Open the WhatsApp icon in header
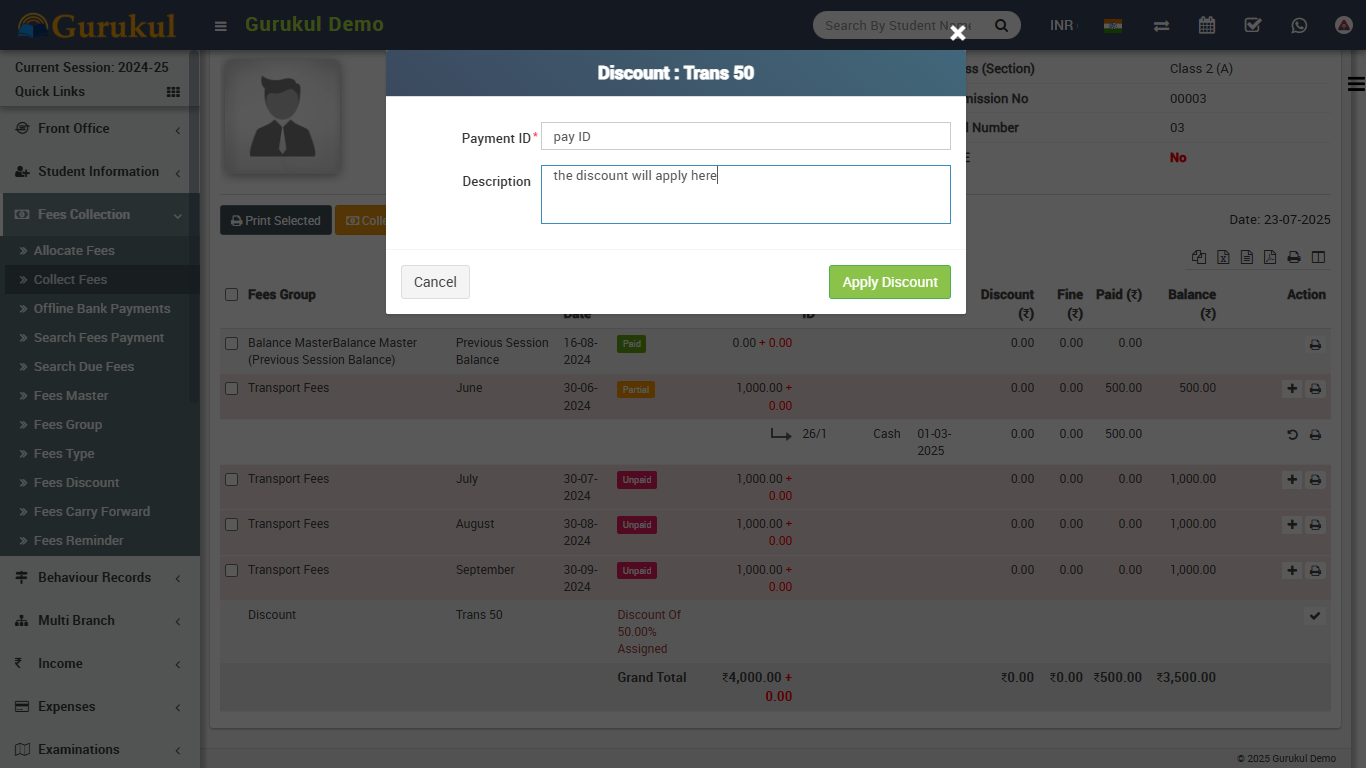The height and width of the screenshot is (768, 1366). point(1299,26)
